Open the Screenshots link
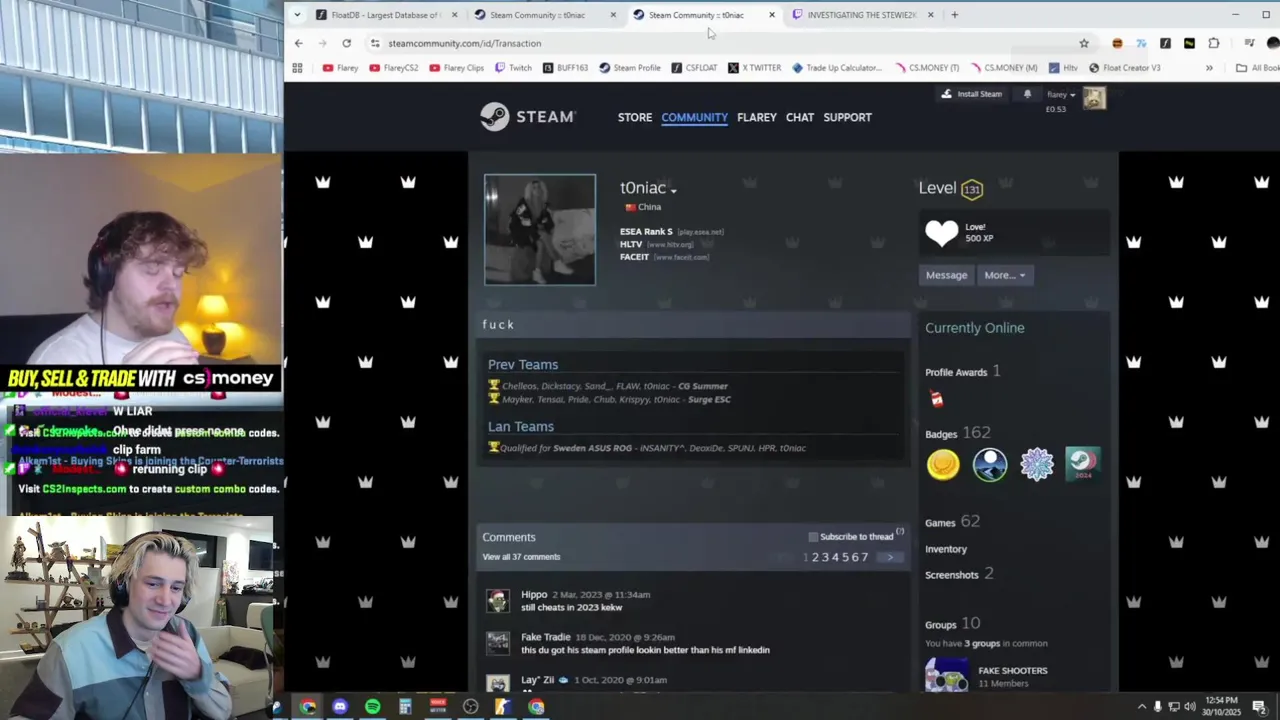This screenshot has width=1280, height=720. click(959, 574)
